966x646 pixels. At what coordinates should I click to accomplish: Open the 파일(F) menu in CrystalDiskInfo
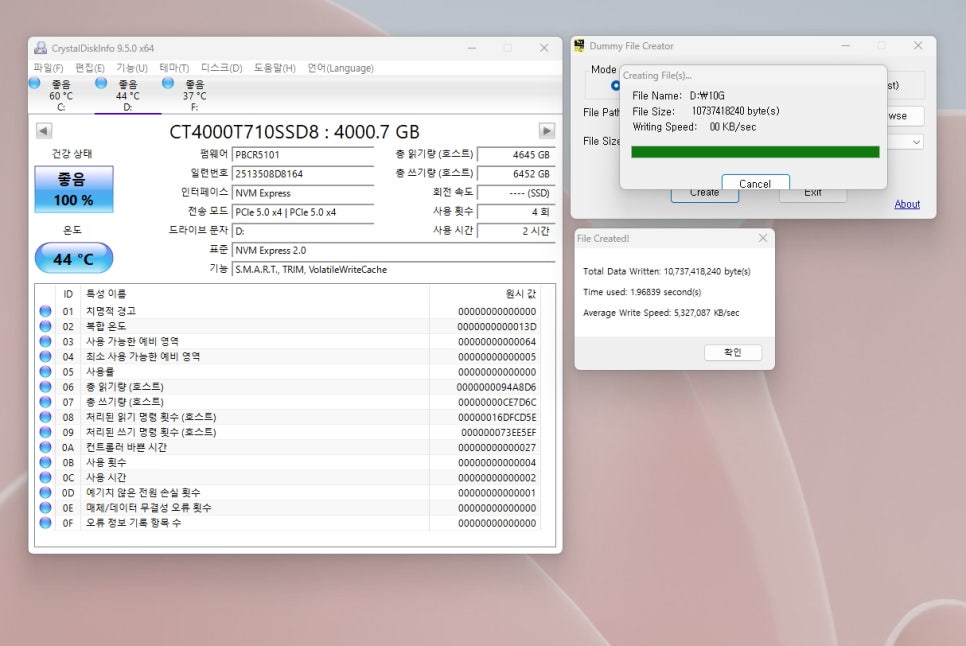pos(48,68)
